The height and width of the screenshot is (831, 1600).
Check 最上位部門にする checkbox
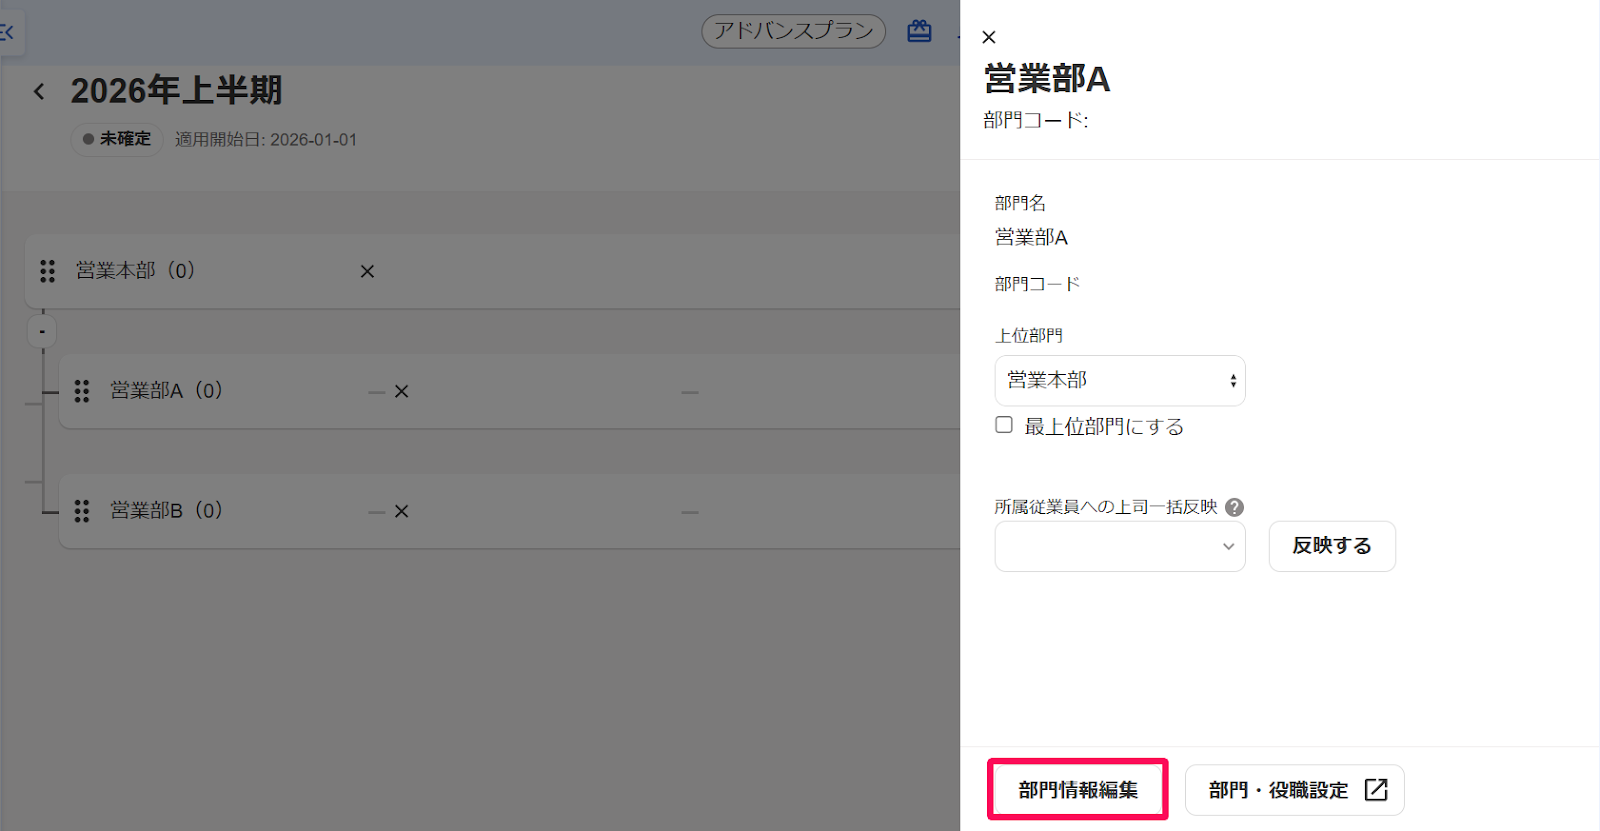pos(1004,425)
